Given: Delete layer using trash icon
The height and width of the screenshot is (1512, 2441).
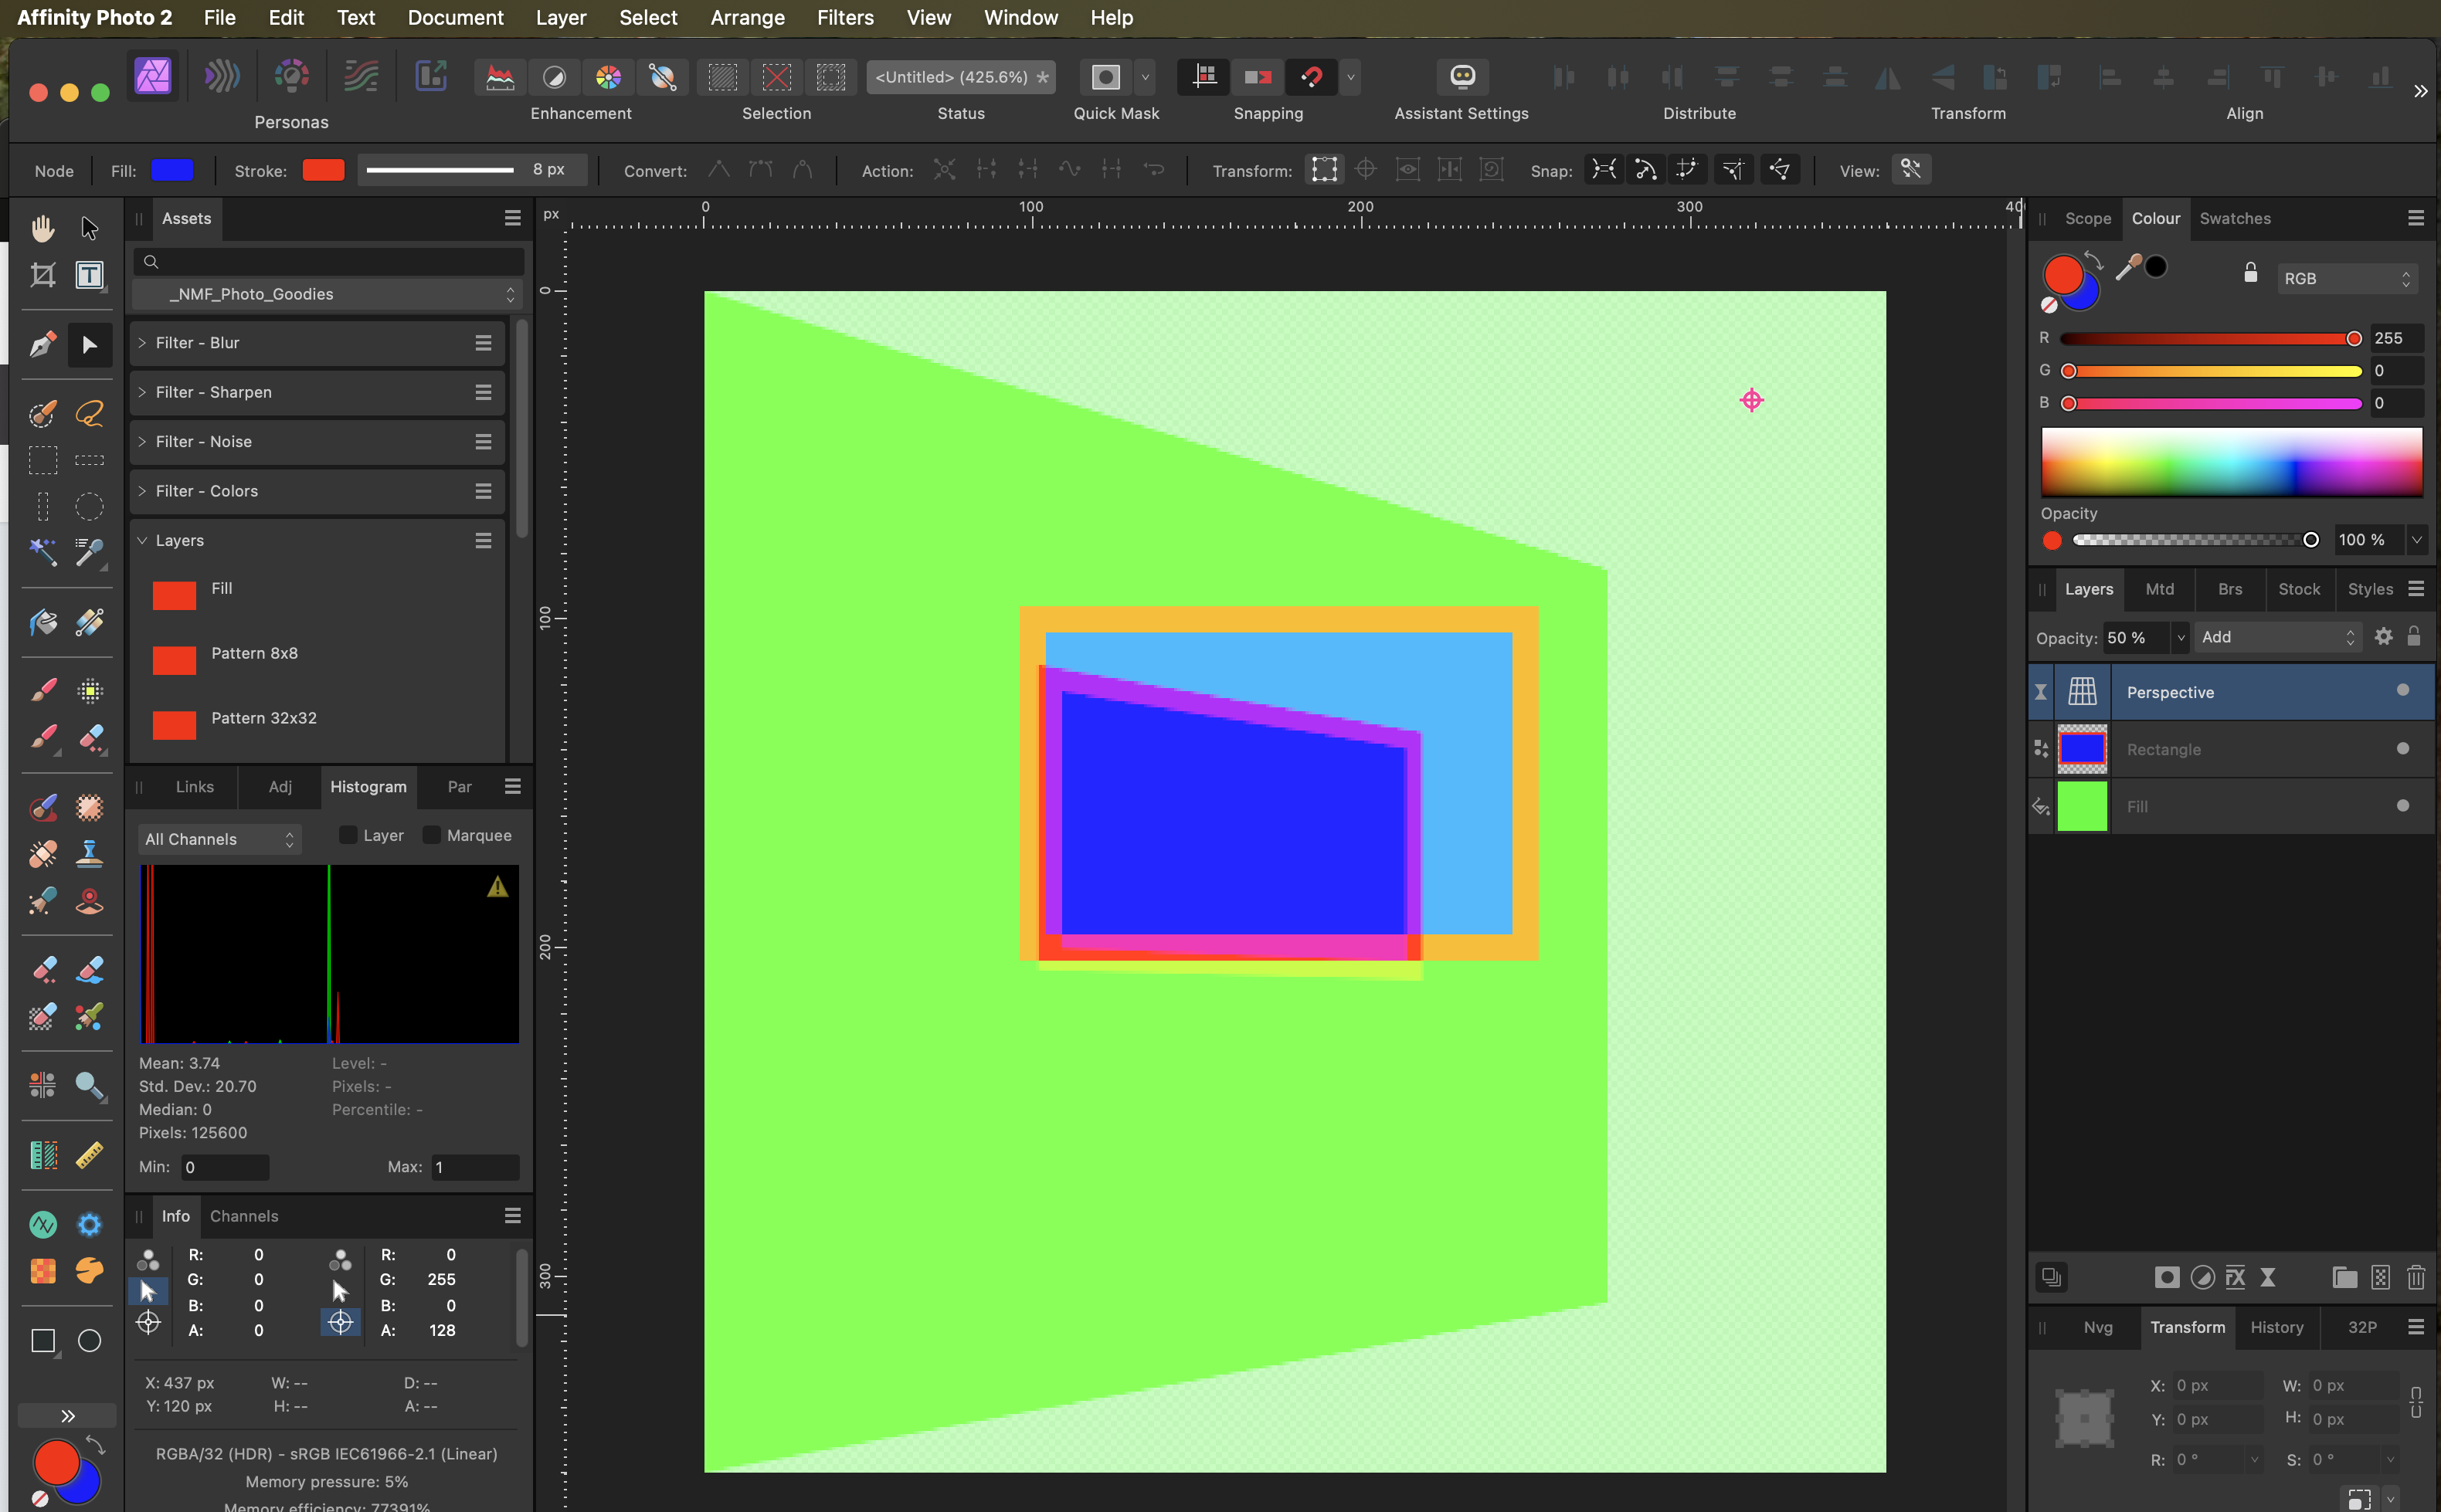Looking at the screenshot, I should (2415, 1277).
